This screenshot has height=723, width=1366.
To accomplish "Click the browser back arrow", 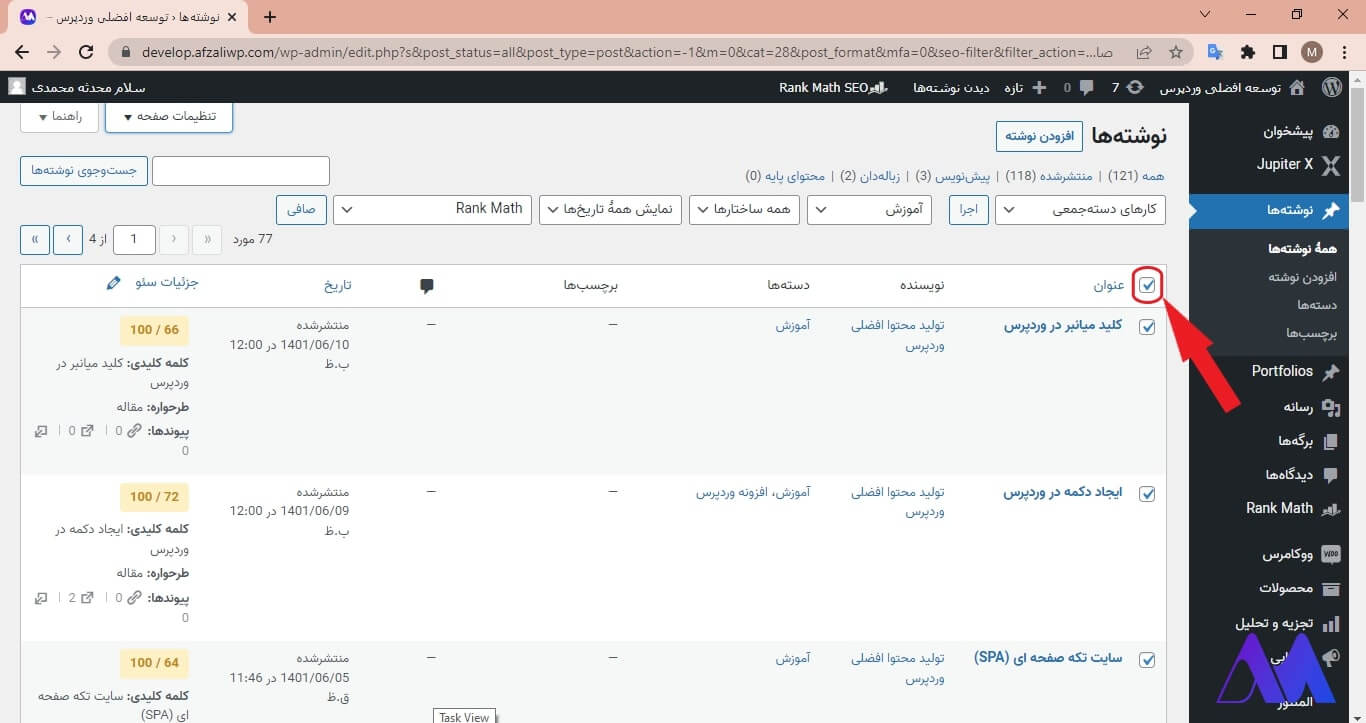I will (x=22, y=52).
